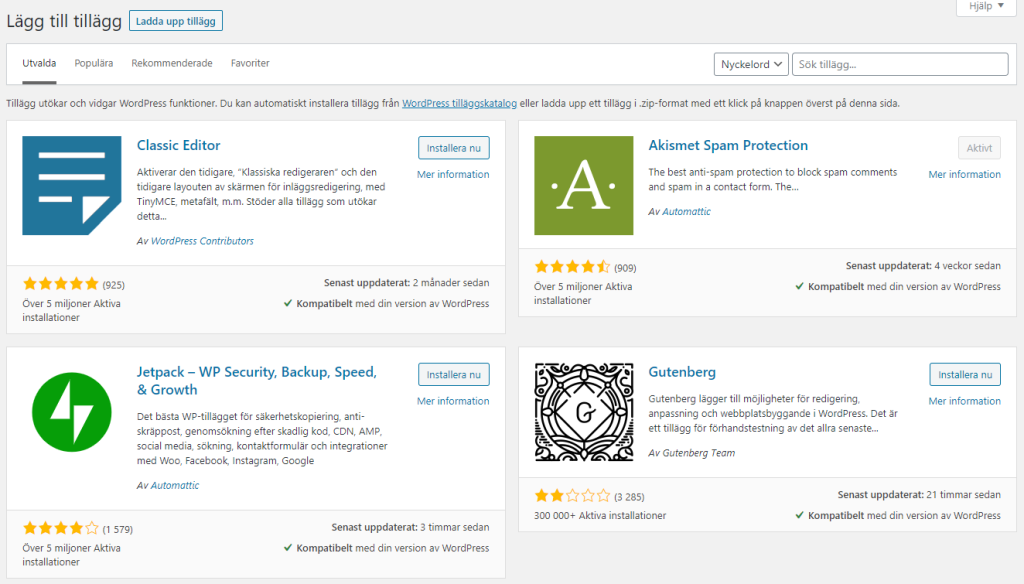Click "Senast uppdaterat: 21 timmar sedan" text
This screenshot has height=584, width=1024.
(919, 495)
